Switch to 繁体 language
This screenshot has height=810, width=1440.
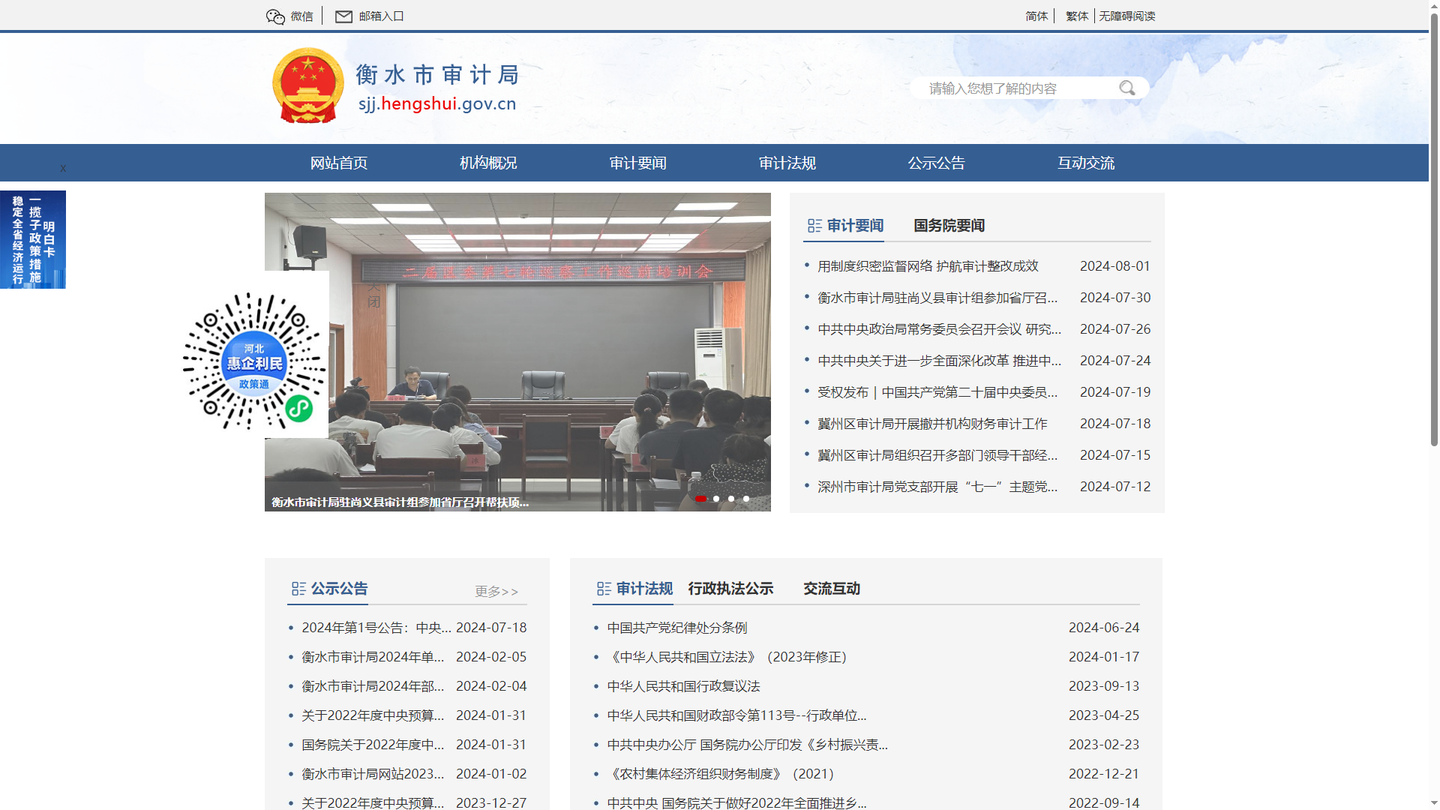coord(1077,16)
